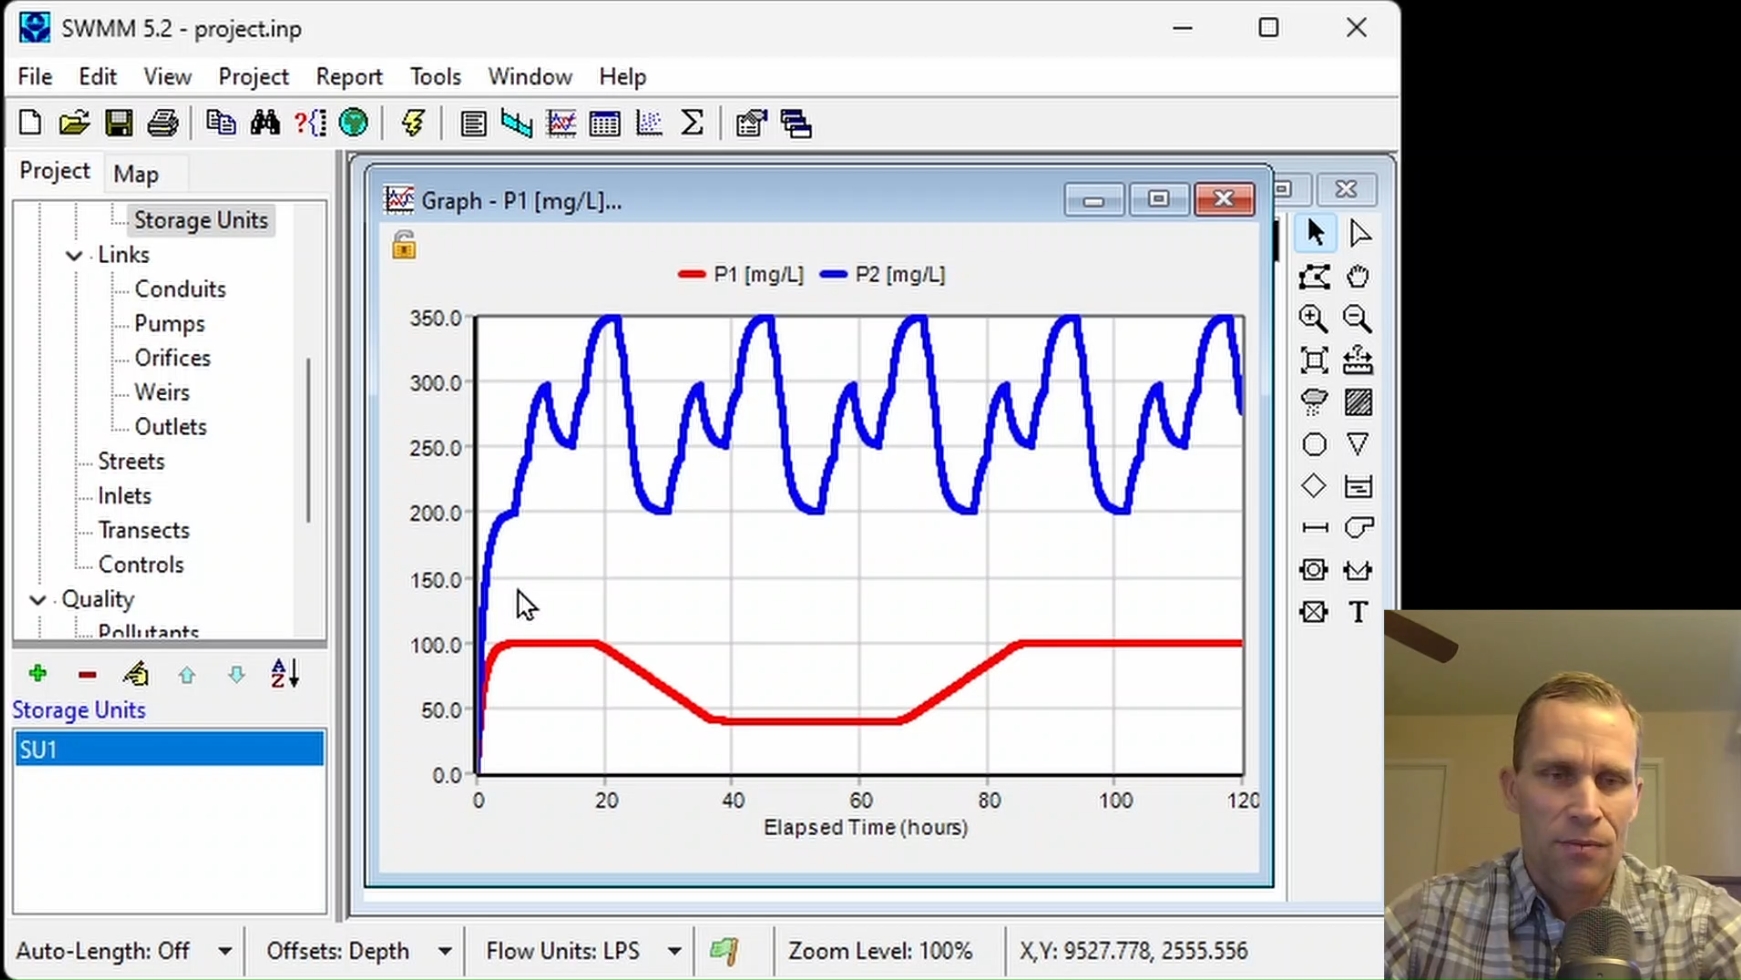The image size is (1741, 980).
Task: Switch to the Map tab
Action: [136, 174]
